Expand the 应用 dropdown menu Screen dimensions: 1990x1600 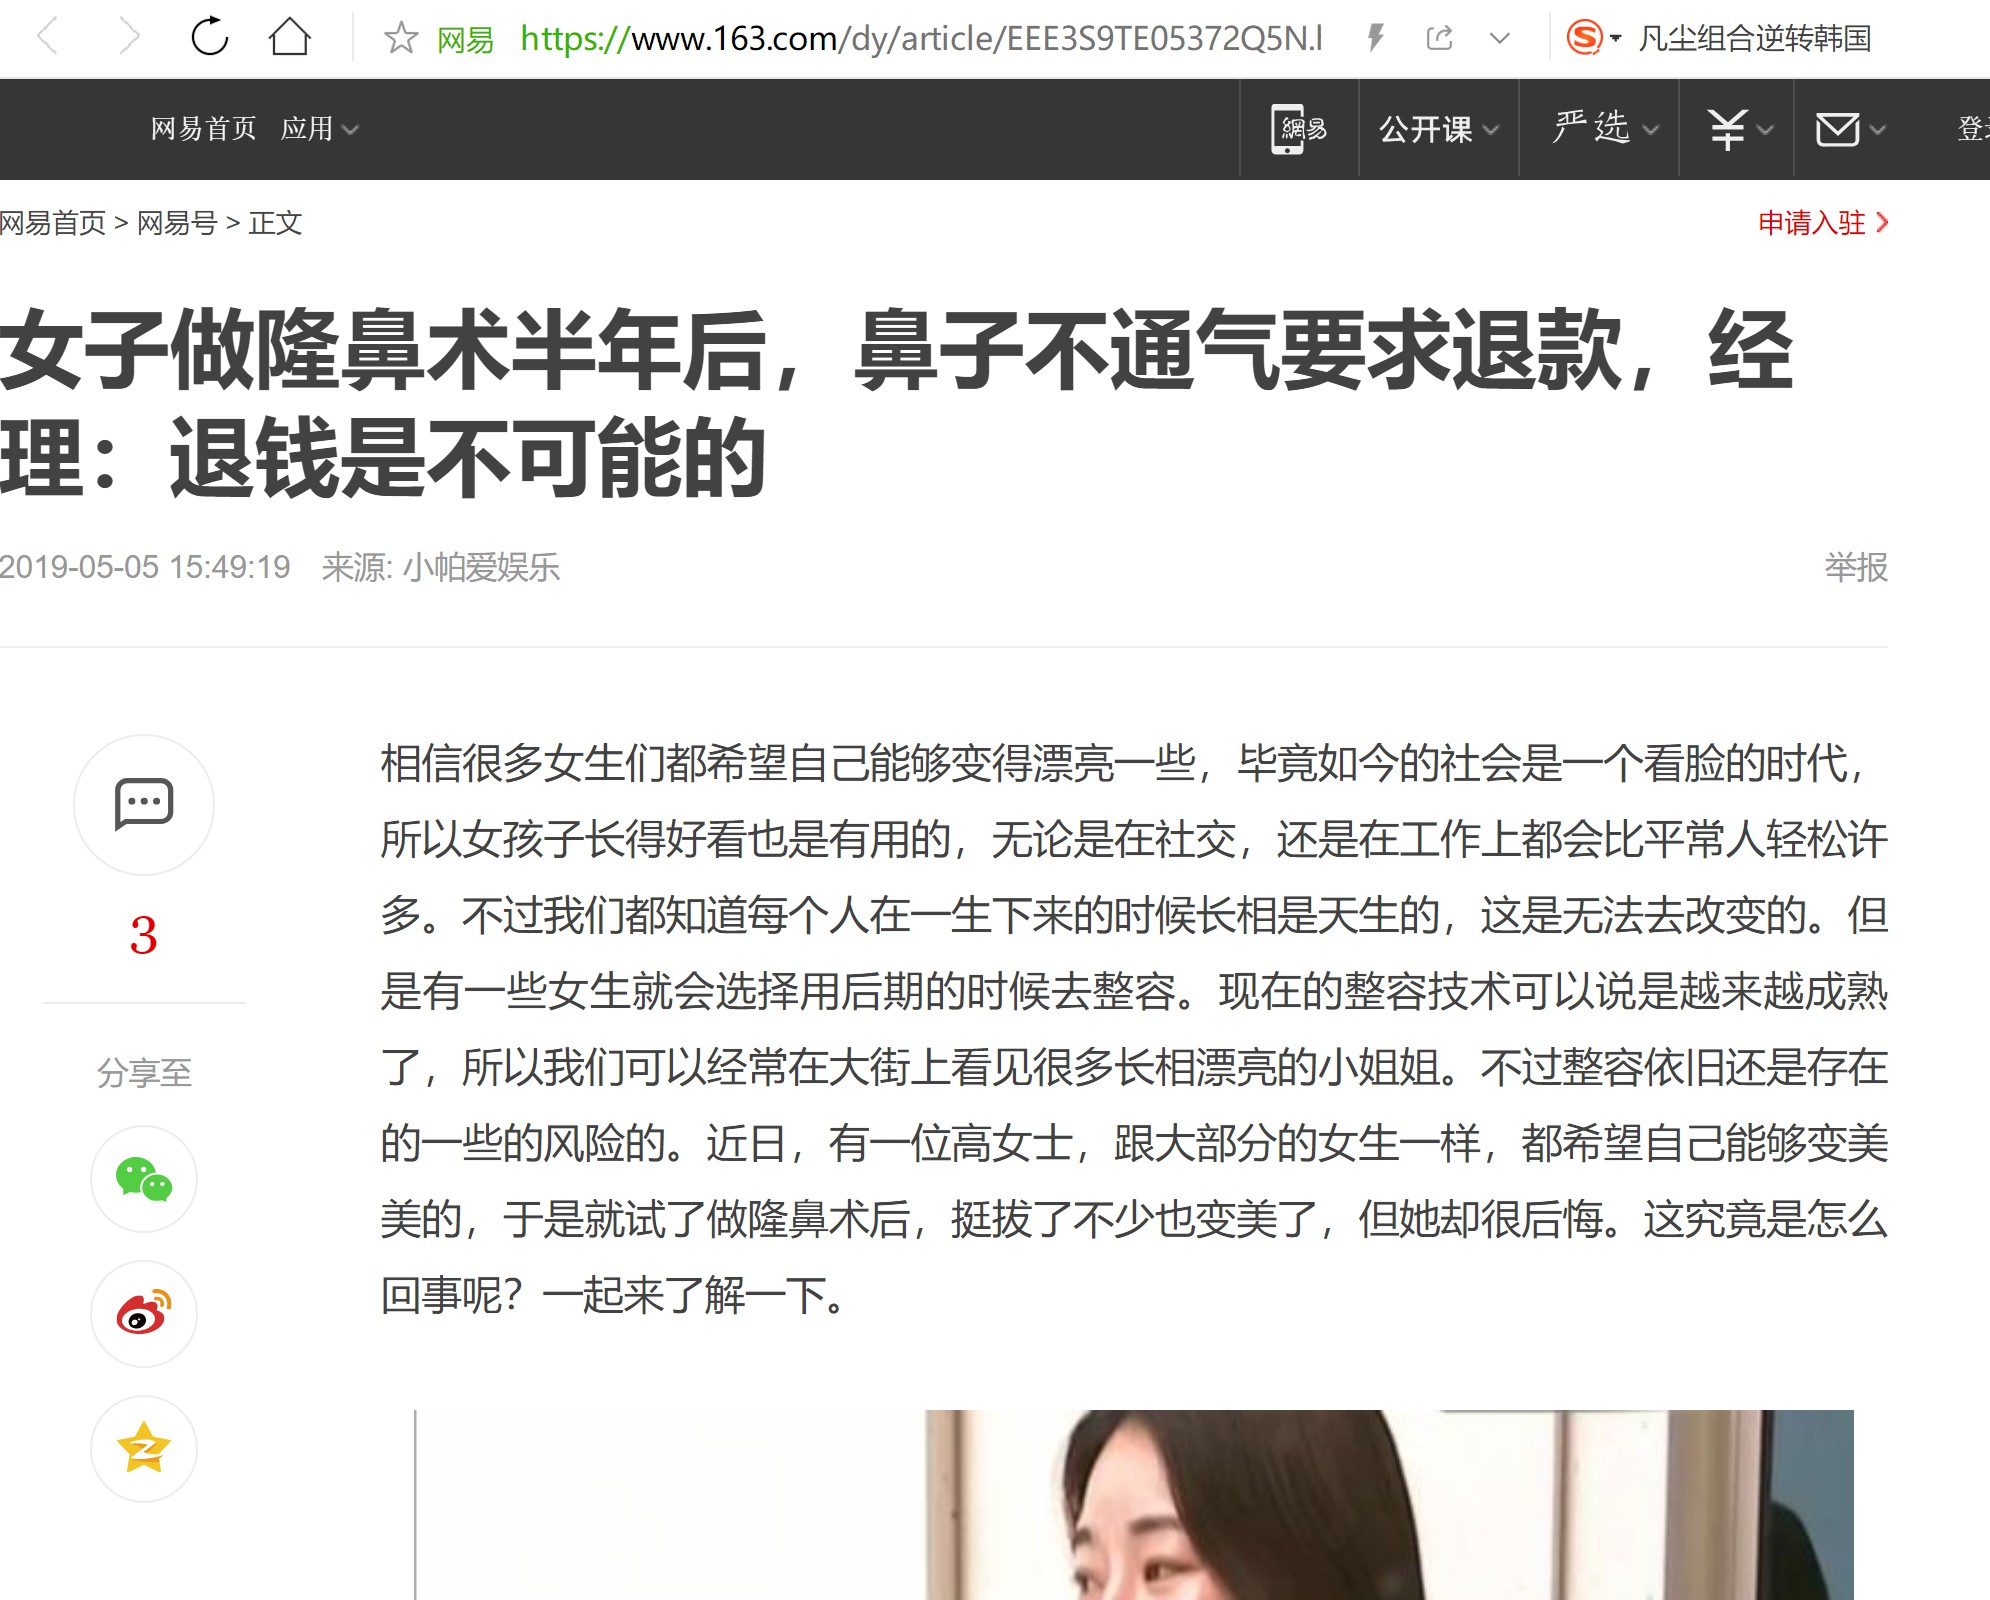[319, 129]
